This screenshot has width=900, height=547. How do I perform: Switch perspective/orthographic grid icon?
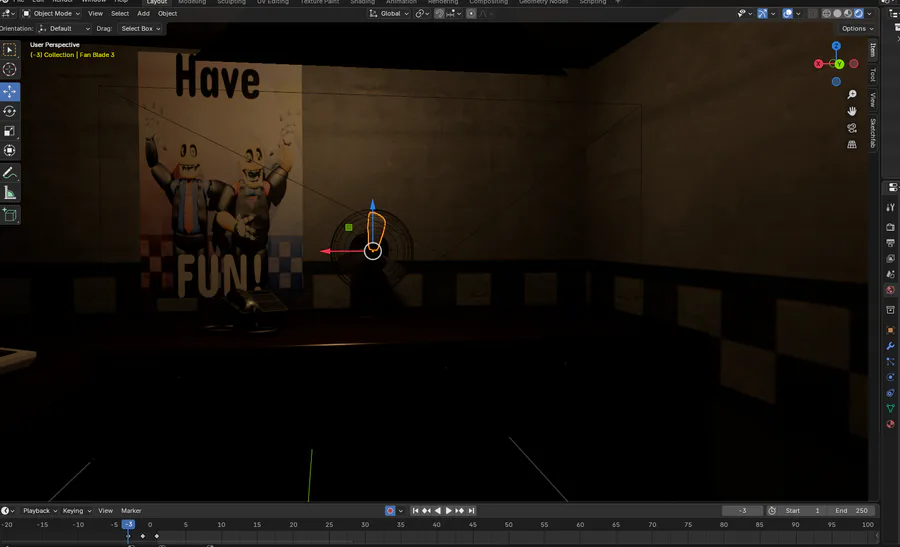(x=852, y=144)
